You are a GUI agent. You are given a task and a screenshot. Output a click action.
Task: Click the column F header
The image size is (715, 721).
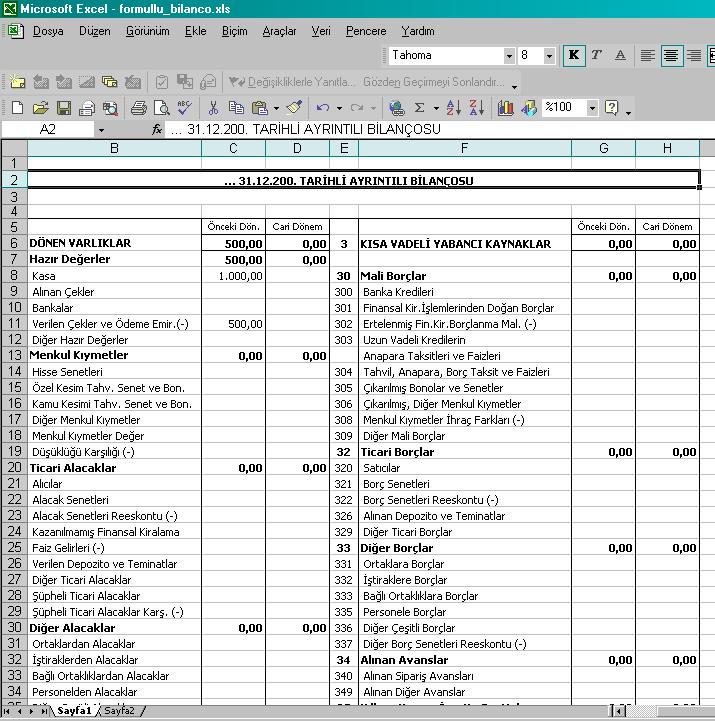pos(464,149)
